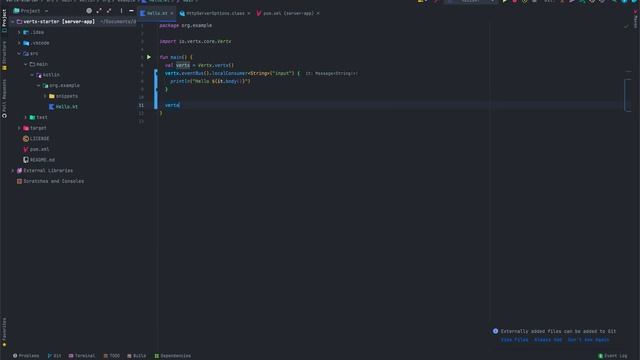Expand the .vscode folder
640x360 pixels.
pyautogui.click(x=19, y=43)
